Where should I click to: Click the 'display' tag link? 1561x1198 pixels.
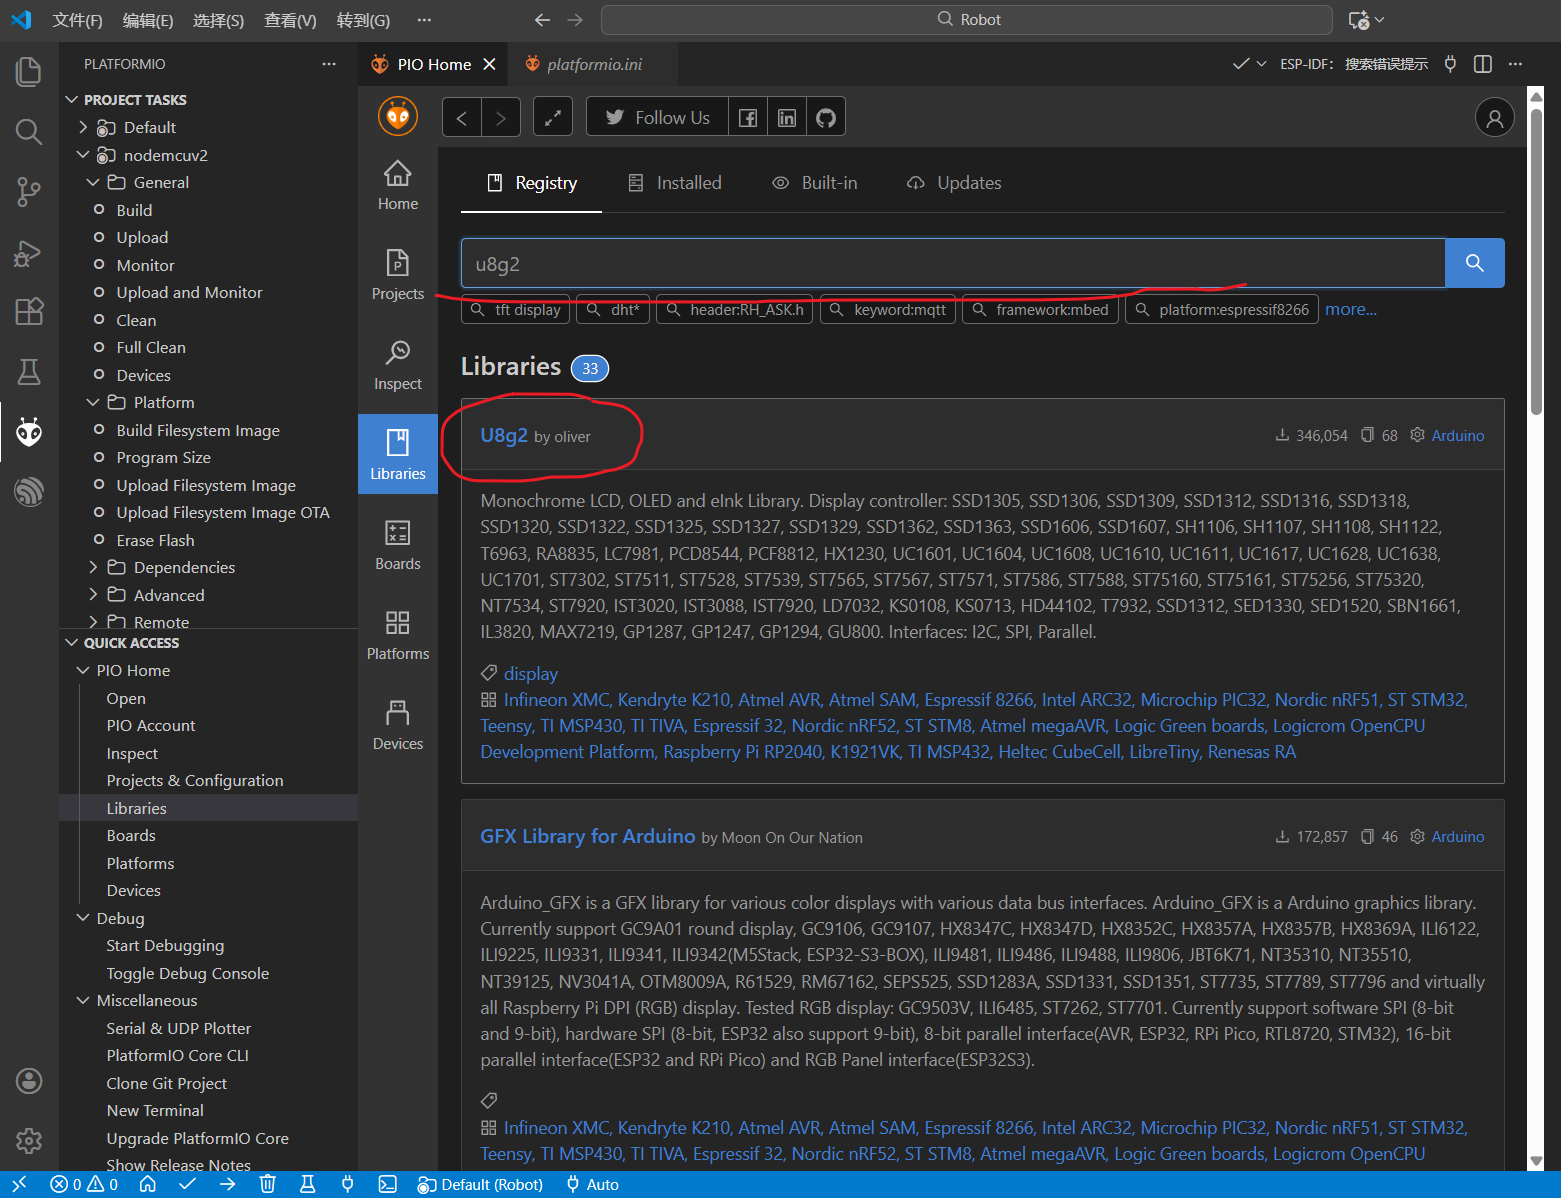tap(531, 674)
